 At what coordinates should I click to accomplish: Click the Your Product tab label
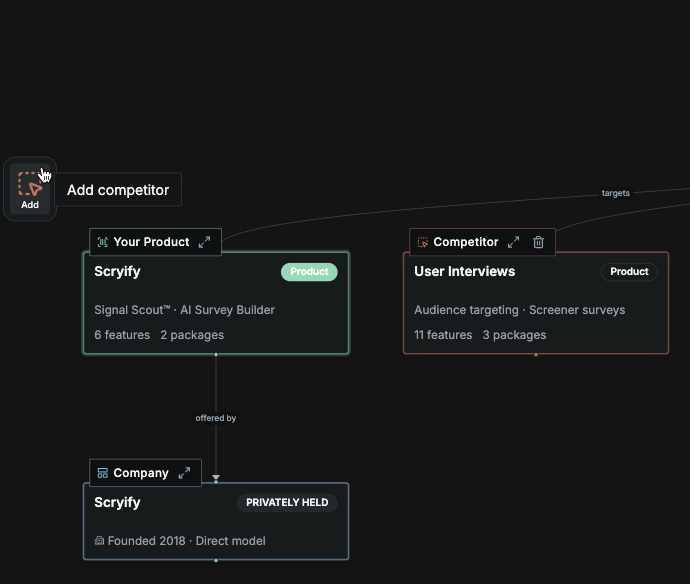pyautogui.click(x=151, y=242)
